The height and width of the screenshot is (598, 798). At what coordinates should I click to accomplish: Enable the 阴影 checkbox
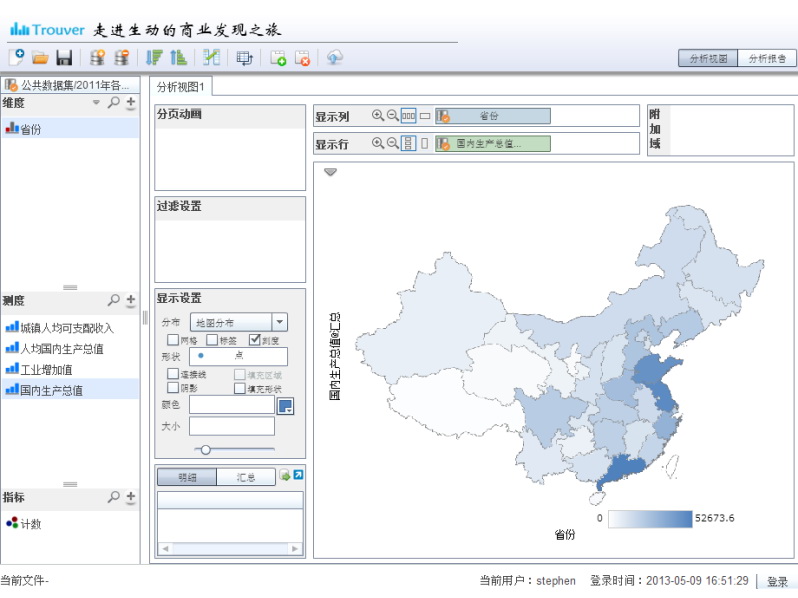173,388
